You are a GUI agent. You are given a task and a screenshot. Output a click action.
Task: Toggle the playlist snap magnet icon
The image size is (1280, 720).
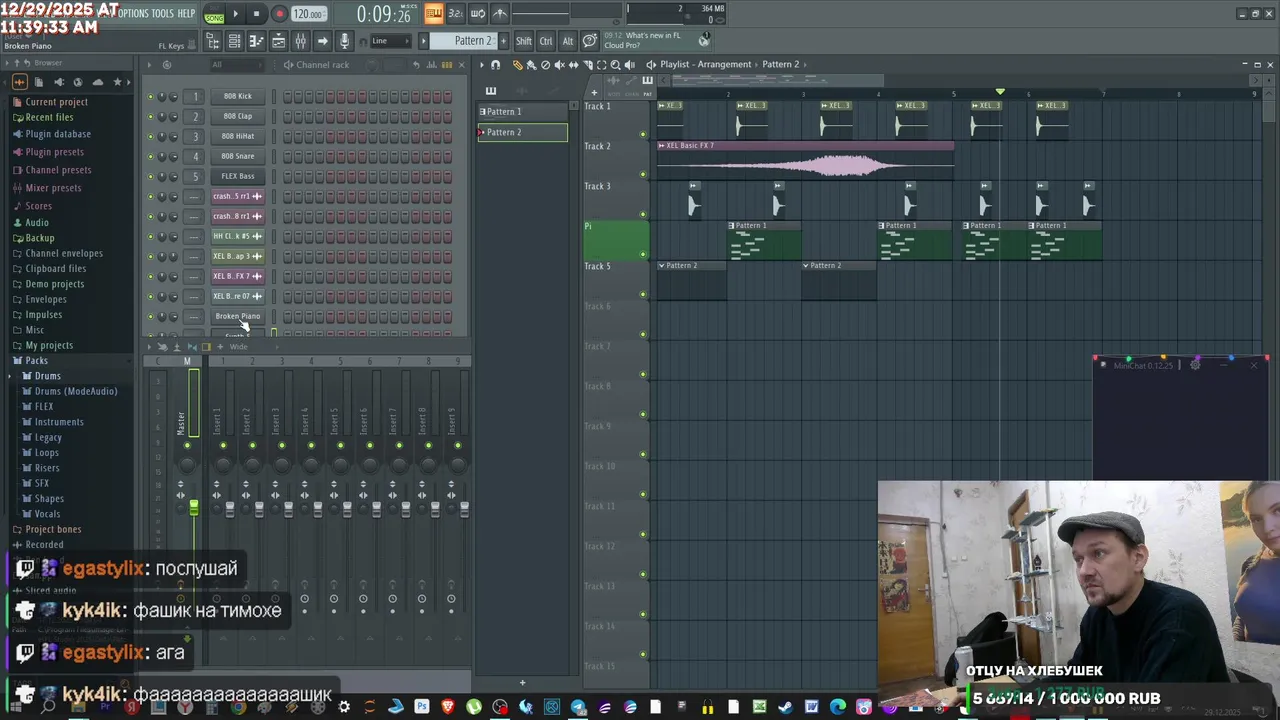[495, 65]
